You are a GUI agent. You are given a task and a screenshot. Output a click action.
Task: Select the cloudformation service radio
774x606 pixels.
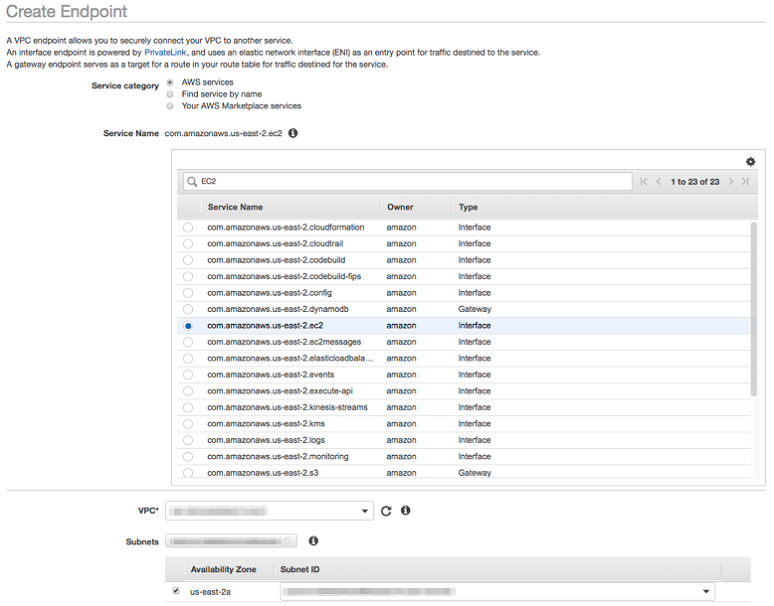point(188,227)
